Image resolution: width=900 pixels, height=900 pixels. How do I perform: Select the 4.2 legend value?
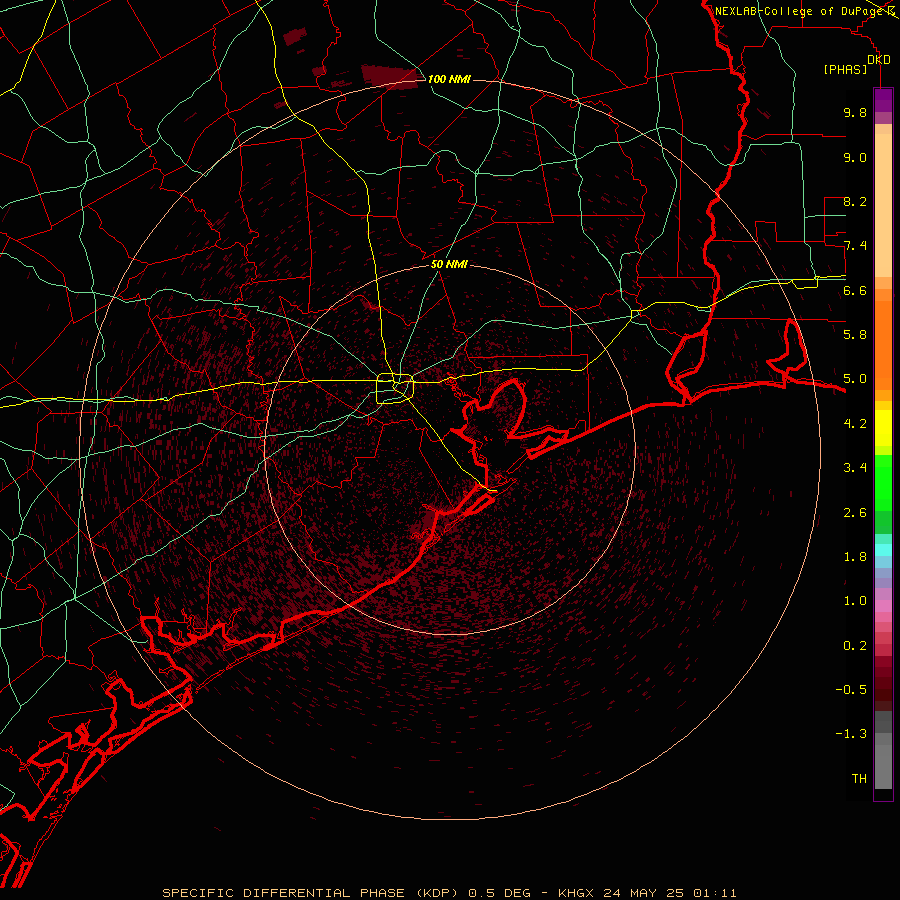point(855,424)
